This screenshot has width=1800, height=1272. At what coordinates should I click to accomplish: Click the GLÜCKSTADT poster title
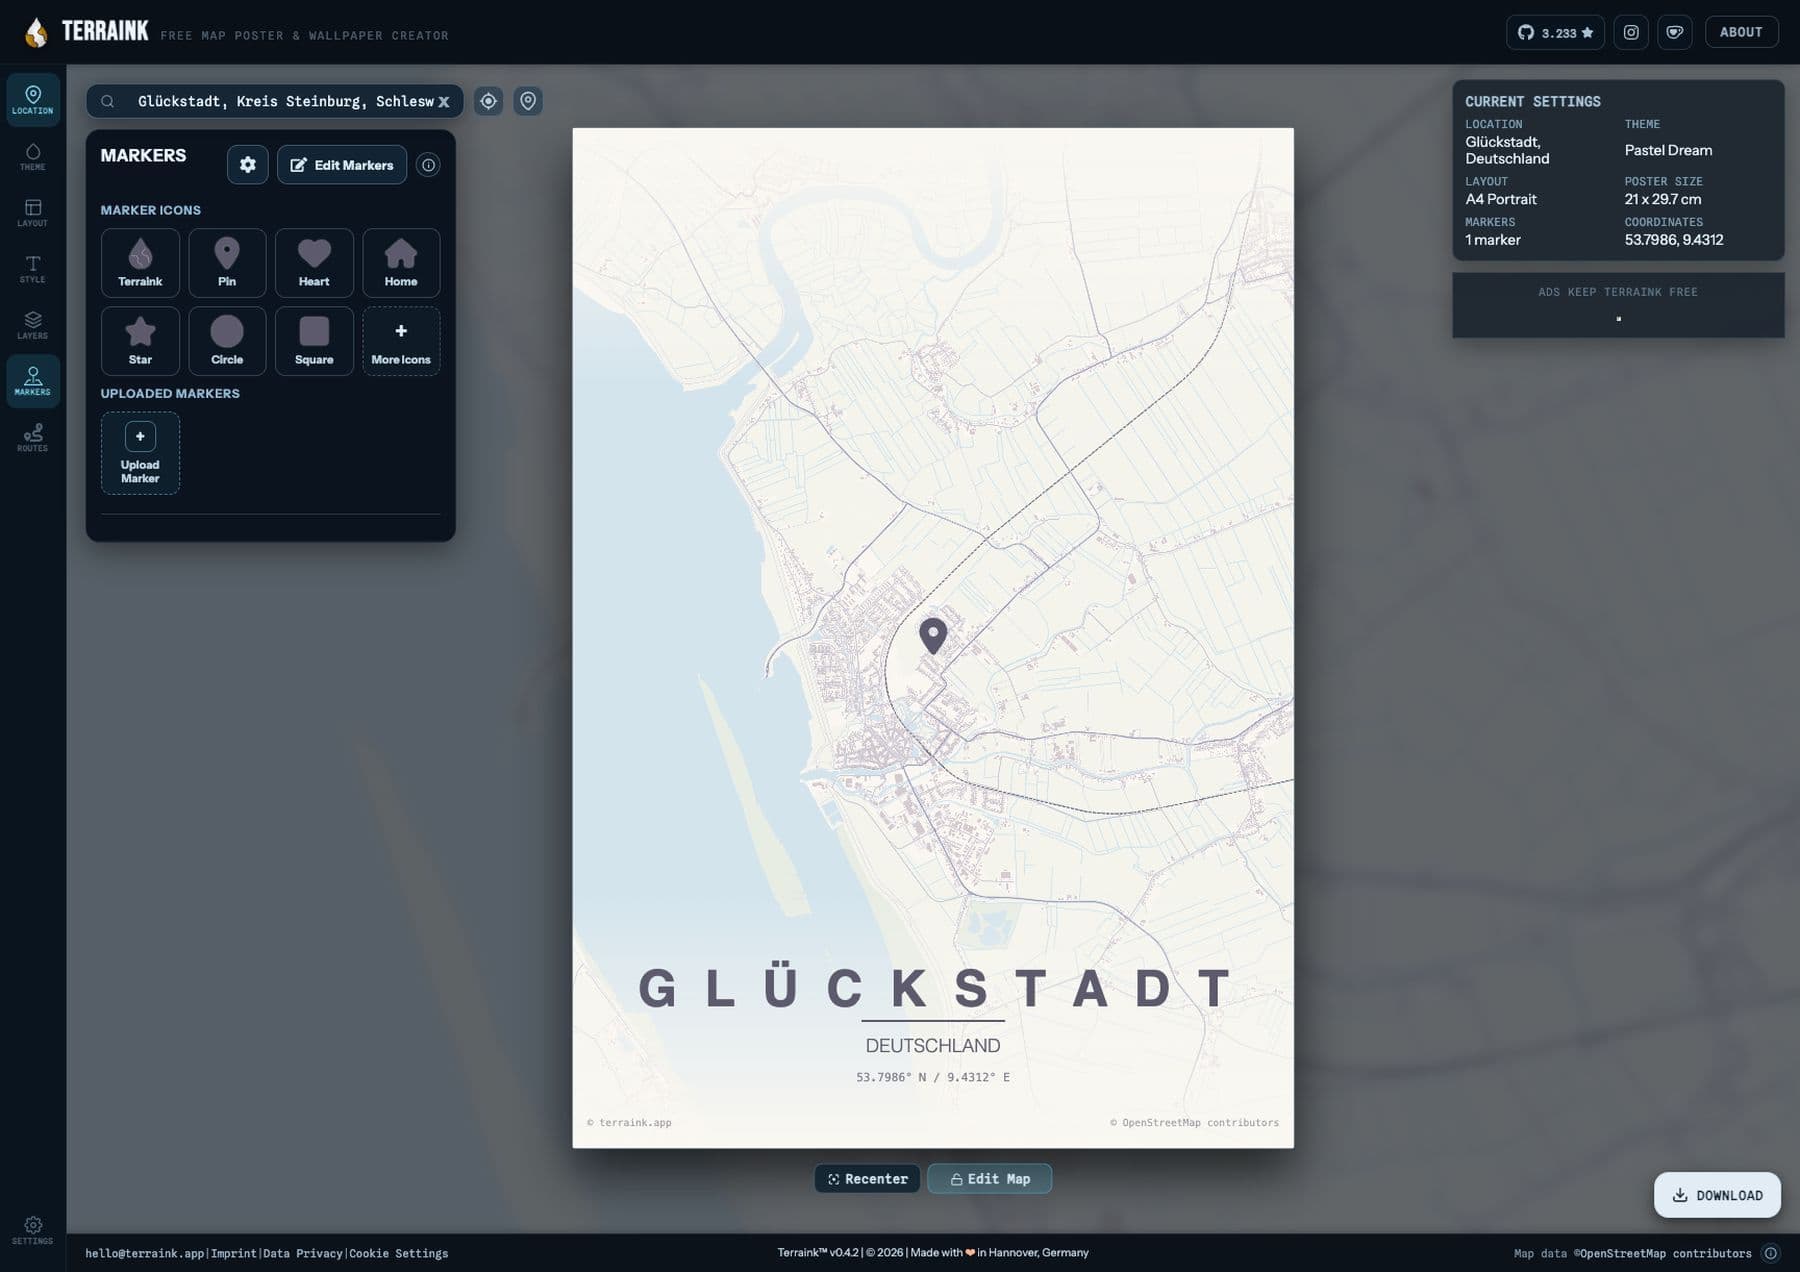tap(933, 988)
